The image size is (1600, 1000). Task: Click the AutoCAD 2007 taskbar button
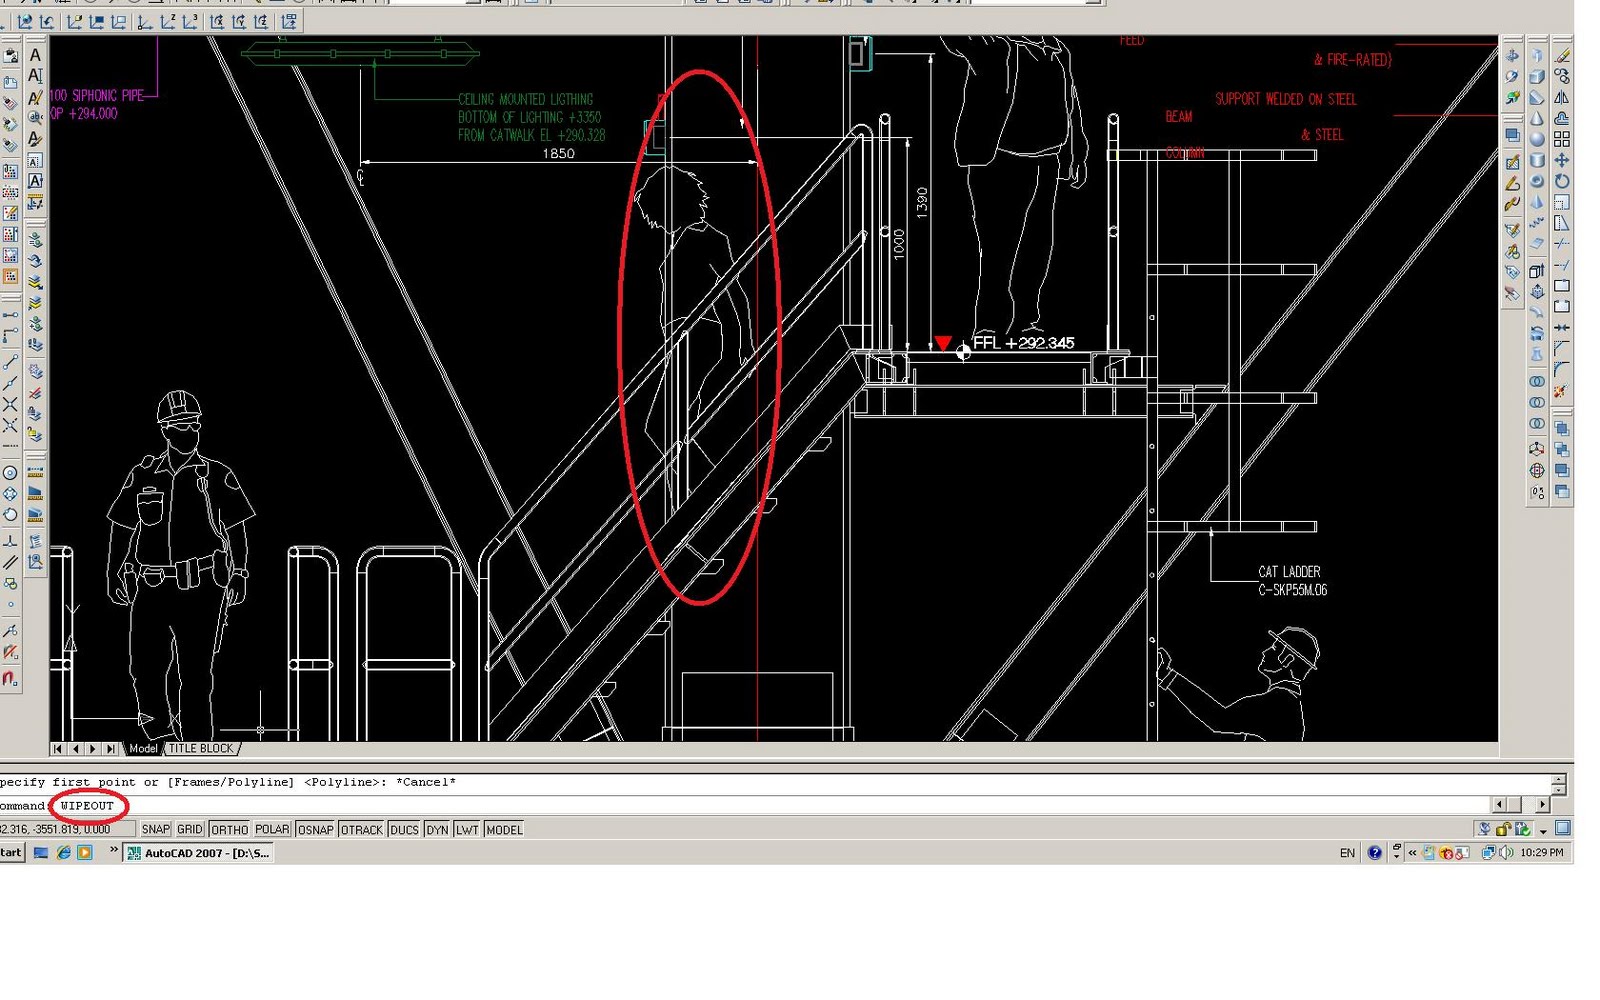tap(200, 853)
